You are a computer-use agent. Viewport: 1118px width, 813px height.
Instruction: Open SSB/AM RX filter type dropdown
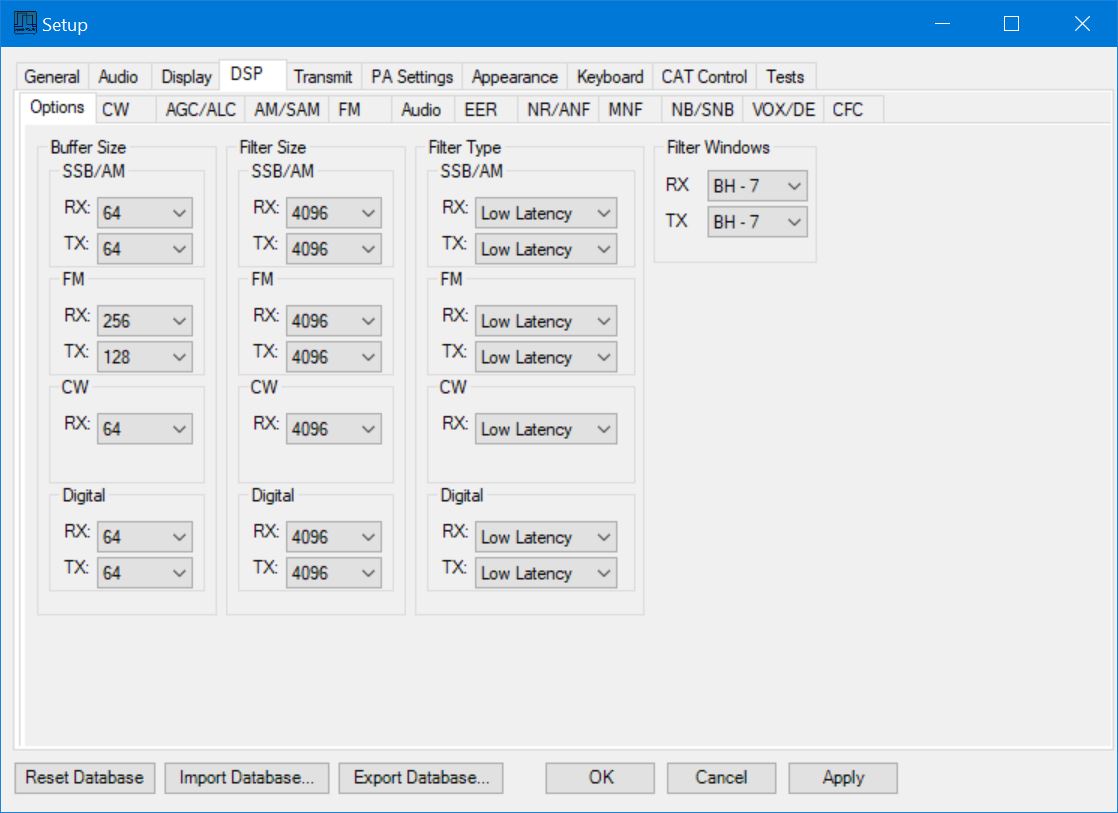click(546, 213)
